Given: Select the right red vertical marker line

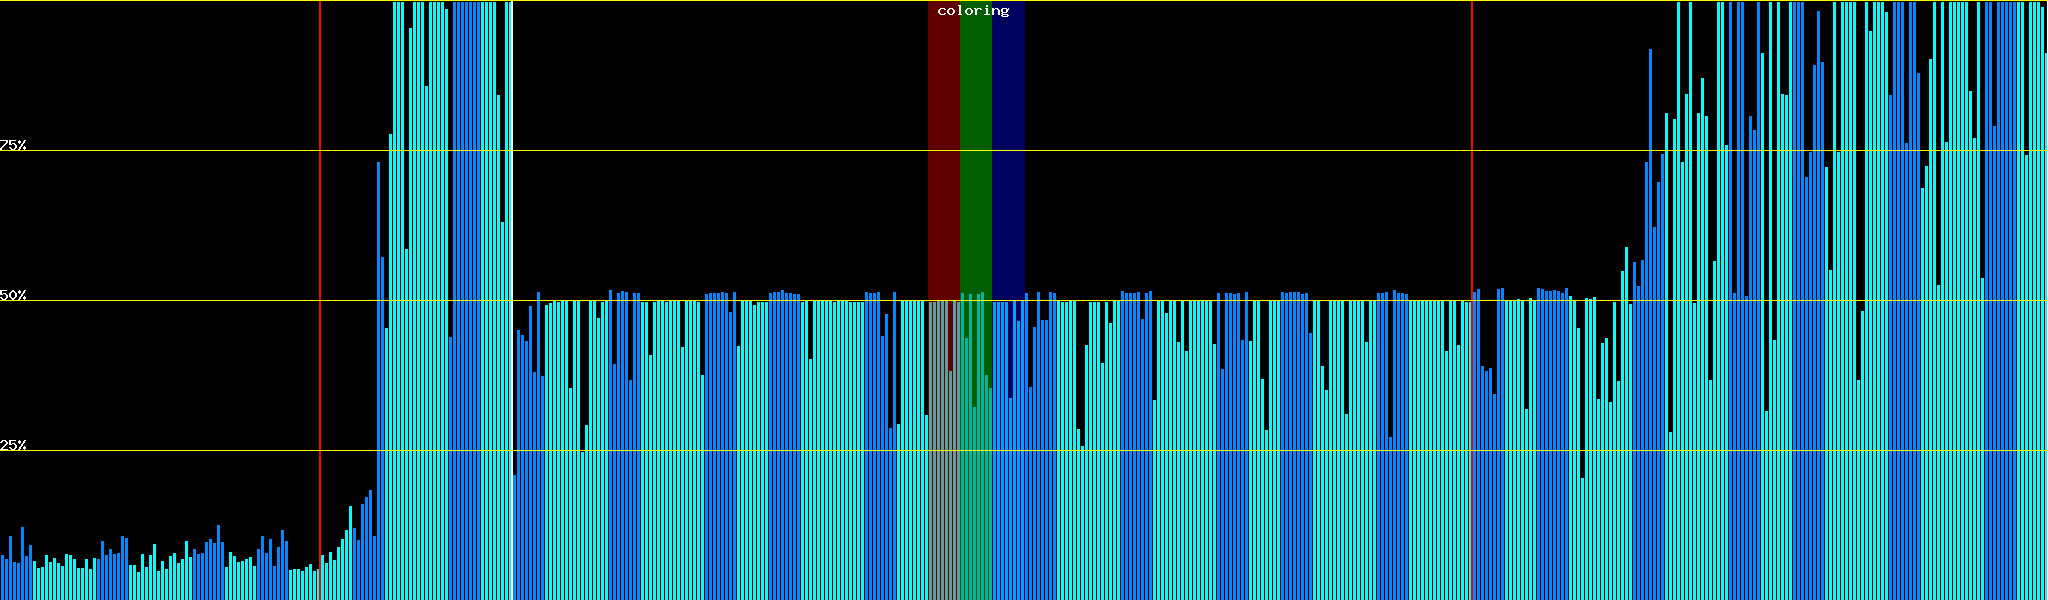Looking at the screenshot, I should [x=1472, y=200].
